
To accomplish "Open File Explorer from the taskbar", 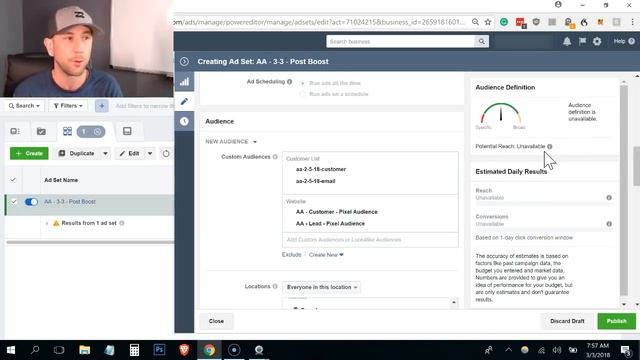I will tap(84, 350).
